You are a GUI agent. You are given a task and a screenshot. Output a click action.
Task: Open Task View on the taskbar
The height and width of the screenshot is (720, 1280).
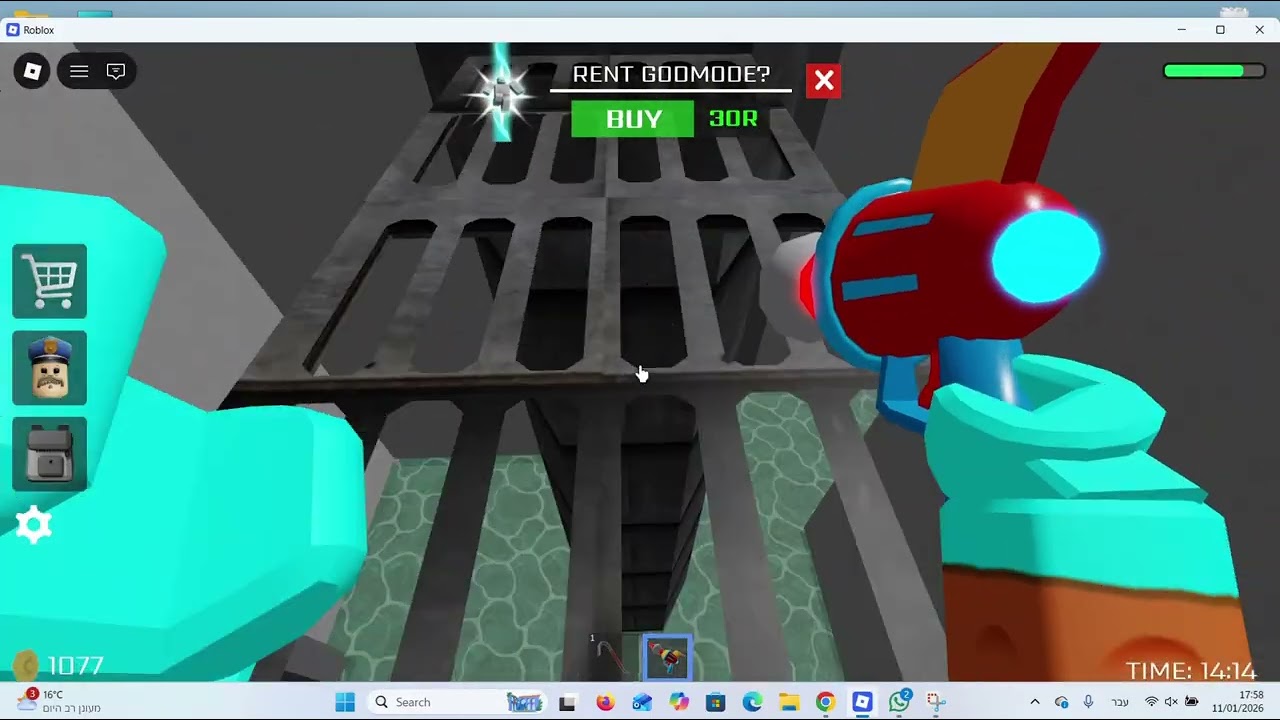(567, 702)
